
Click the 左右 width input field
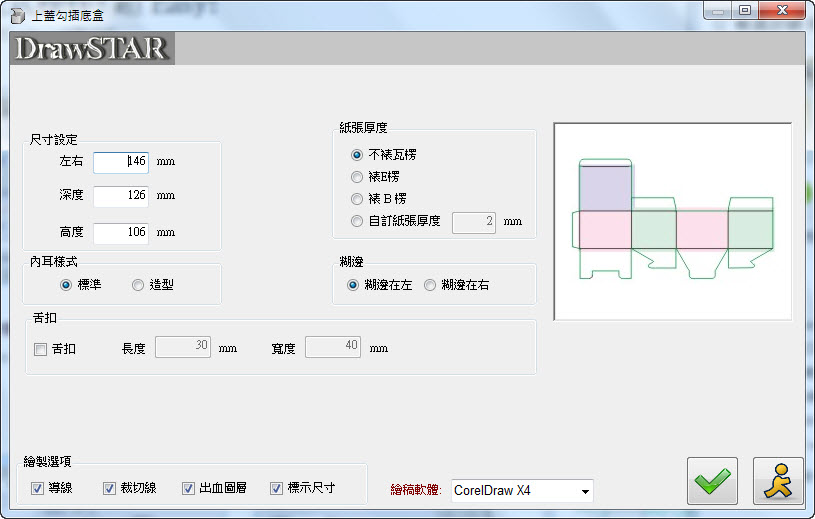tap(121, 161)
